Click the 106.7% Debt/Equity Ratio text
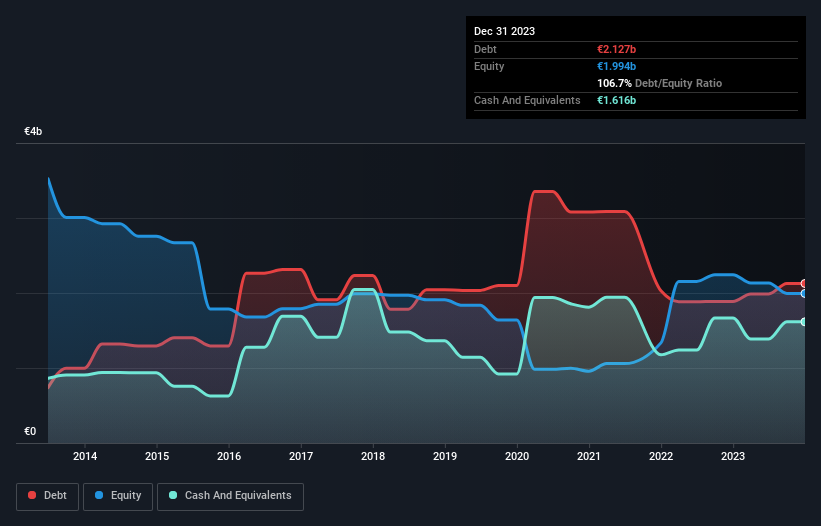The height and width of the screenshot is (526, 821). click(659, 83)
